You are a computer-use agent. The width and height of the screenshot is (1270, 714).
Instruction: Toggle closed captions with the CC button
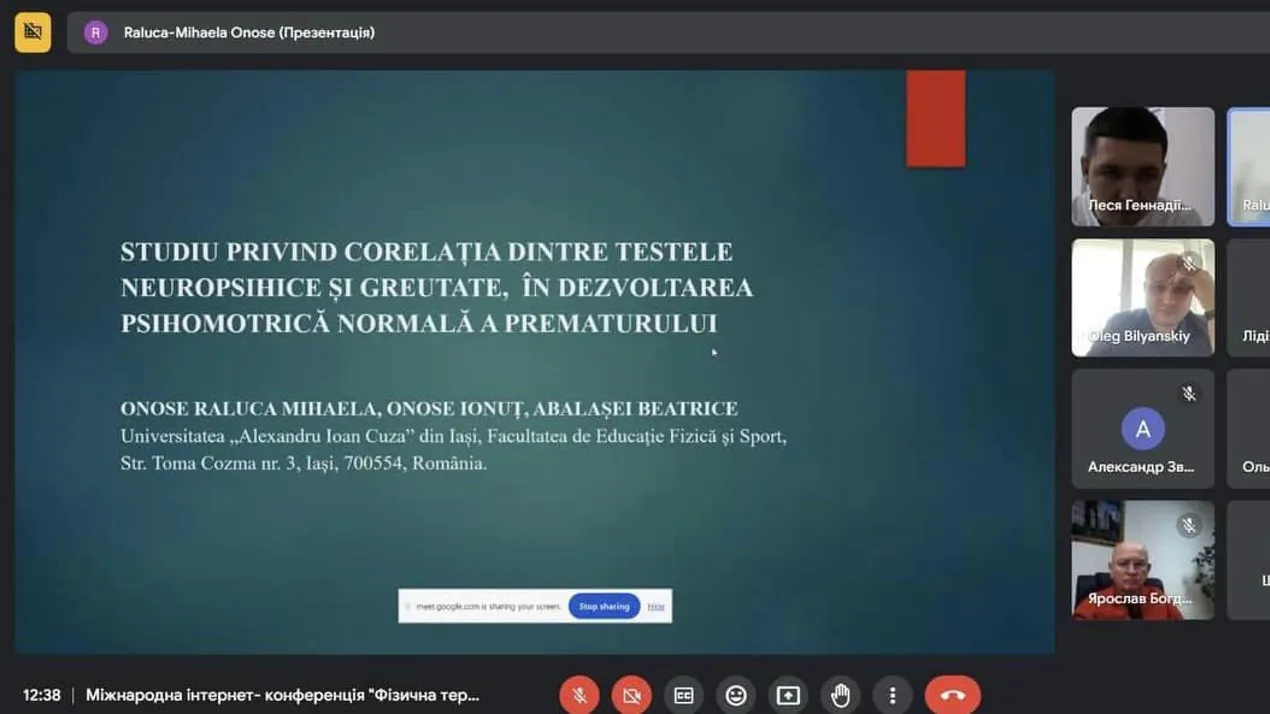pyautogui.click(x=684, y=695)
